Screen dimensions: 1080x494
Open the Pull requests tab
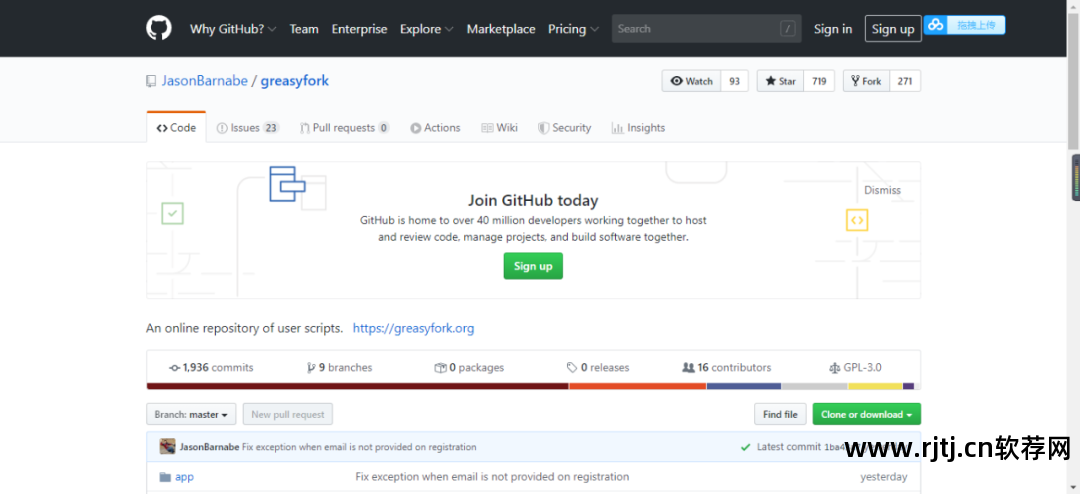pyautogui.click(x=344, y=127)
